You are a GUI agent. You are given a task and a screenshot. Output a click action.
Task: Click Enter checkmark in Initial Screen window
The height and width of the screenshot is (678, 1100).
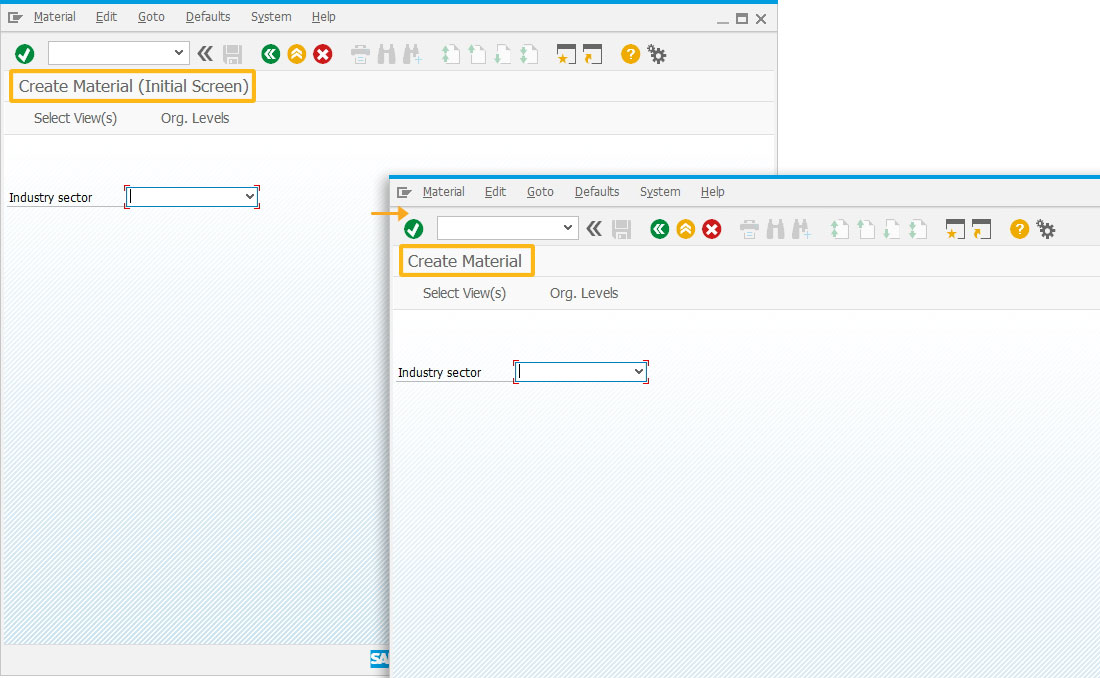pyautogui.click(x=25, y=54)
